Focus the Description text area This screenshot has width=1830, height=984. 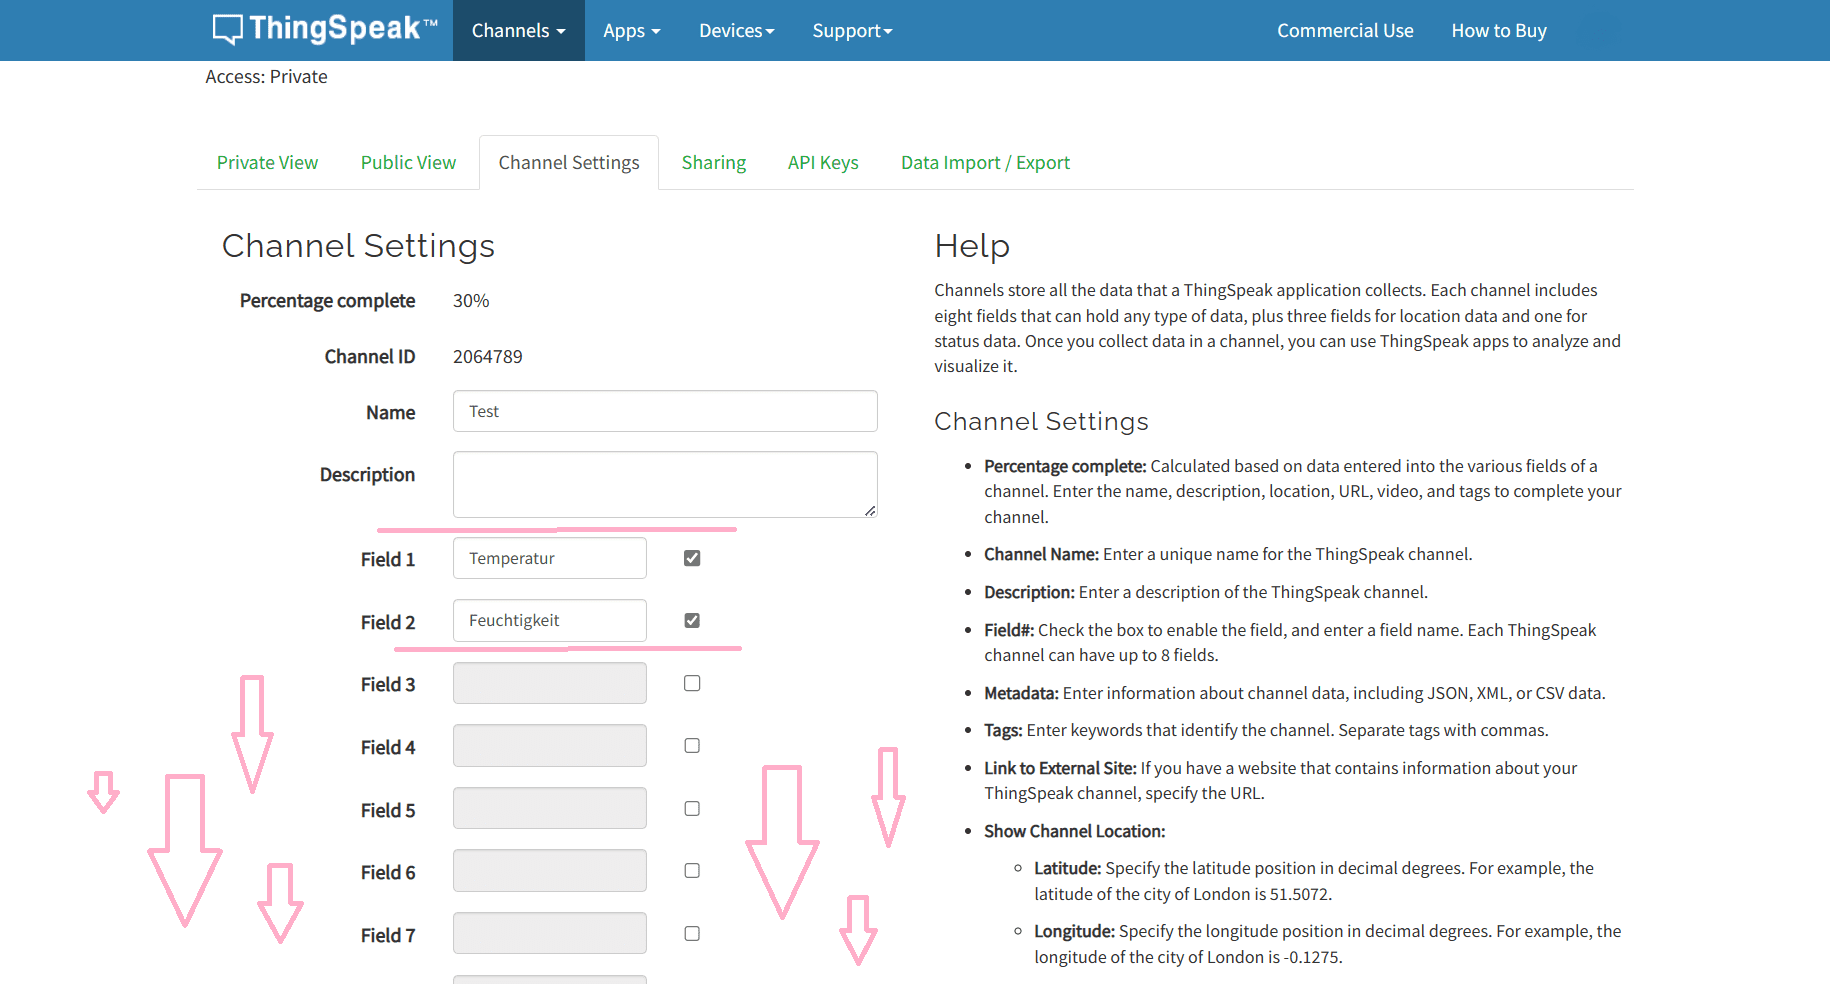664,484
